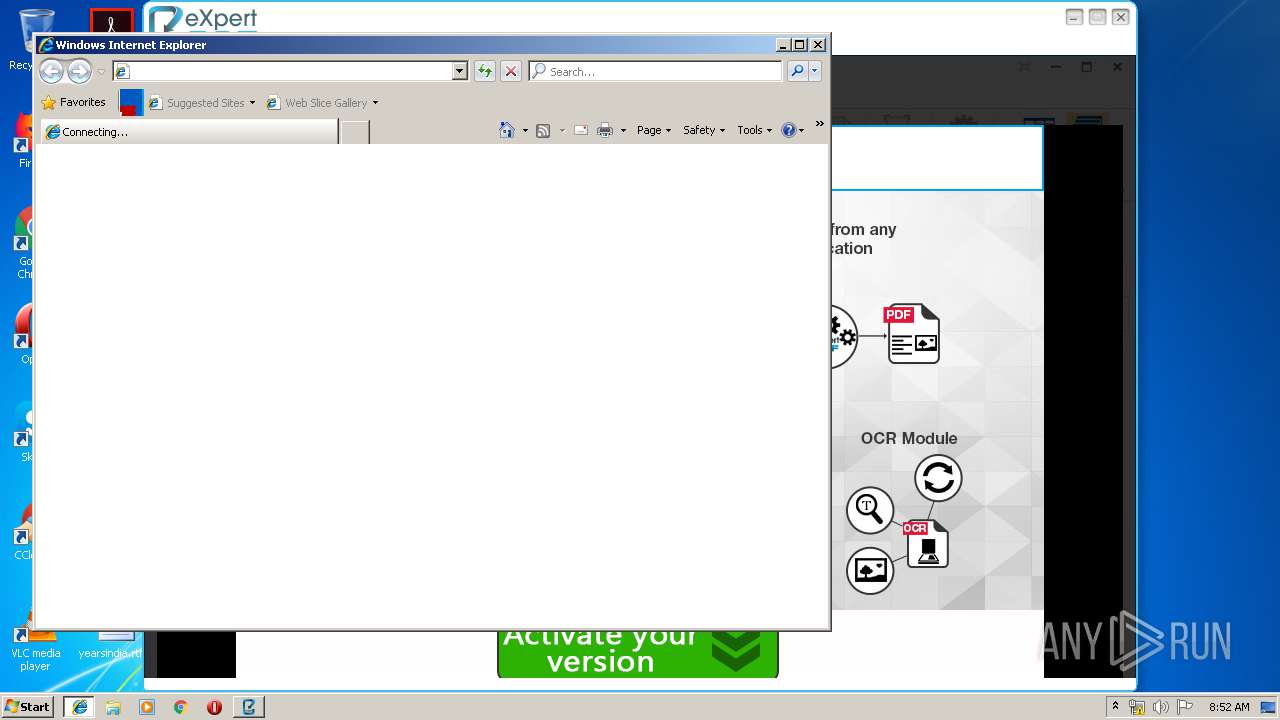Click the volume speaker tray icon

click(1160, 707)
